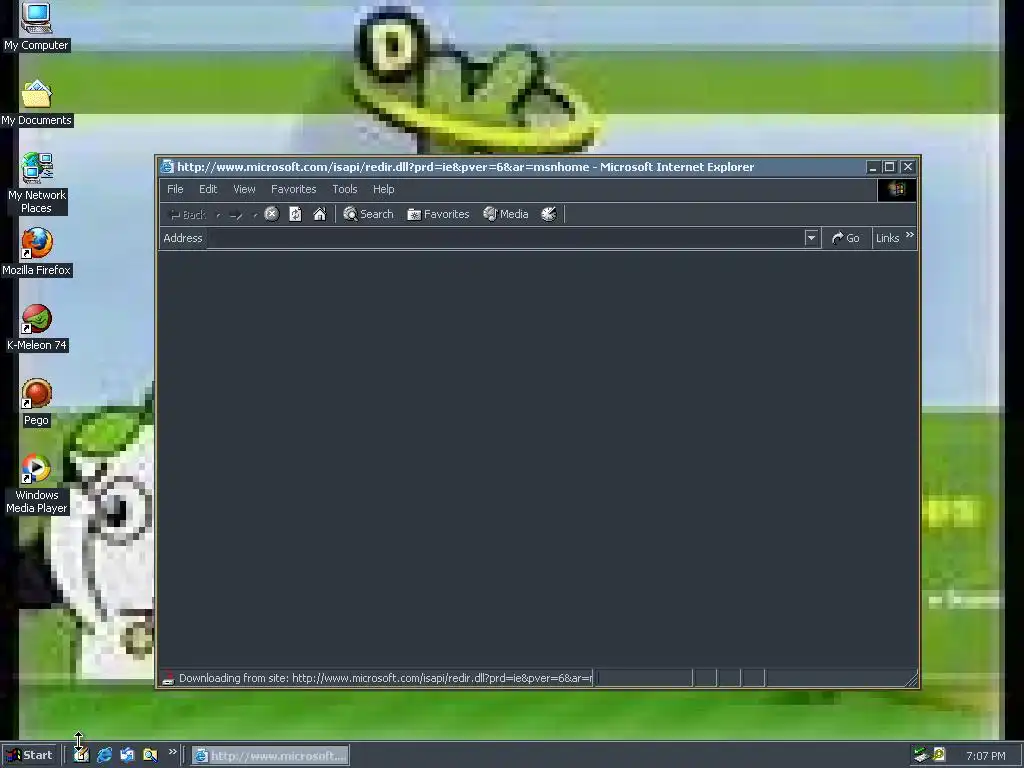Viewport: 1024px width, 768px height.
Task: Go to the Home page icon
Action: [x=319, y=214]
